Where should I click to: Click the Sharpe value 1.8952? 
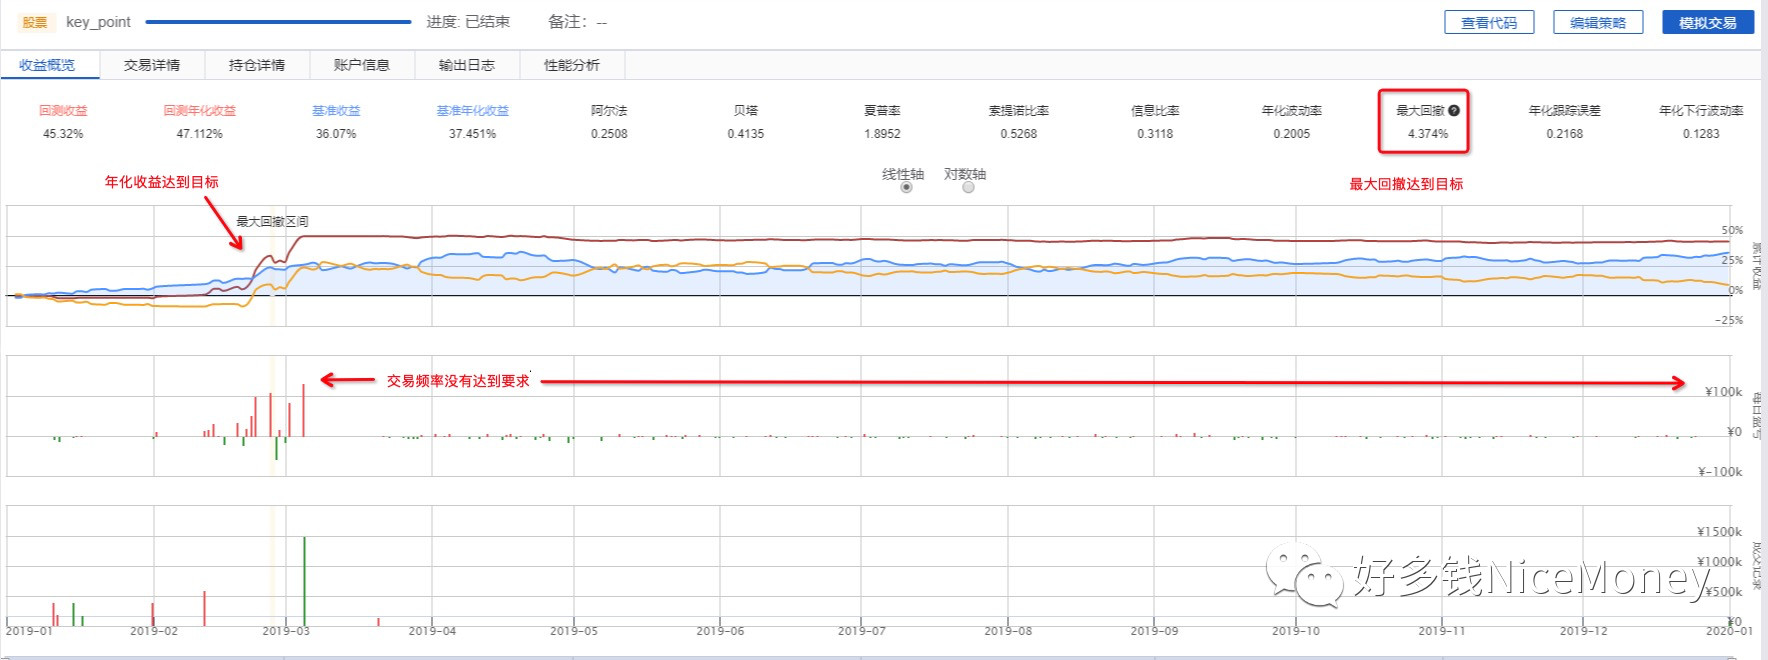click(882, 134)
